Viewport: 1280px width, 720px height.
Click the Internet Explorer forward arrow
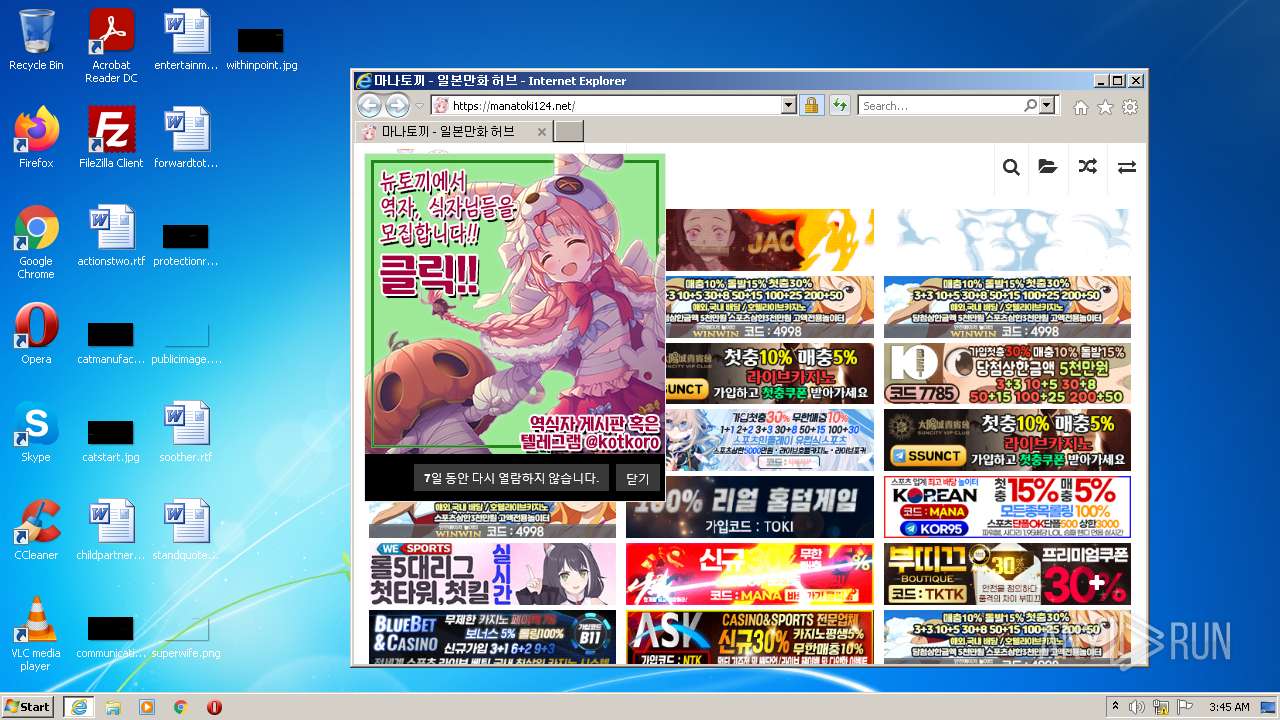(x=397, y=105)
